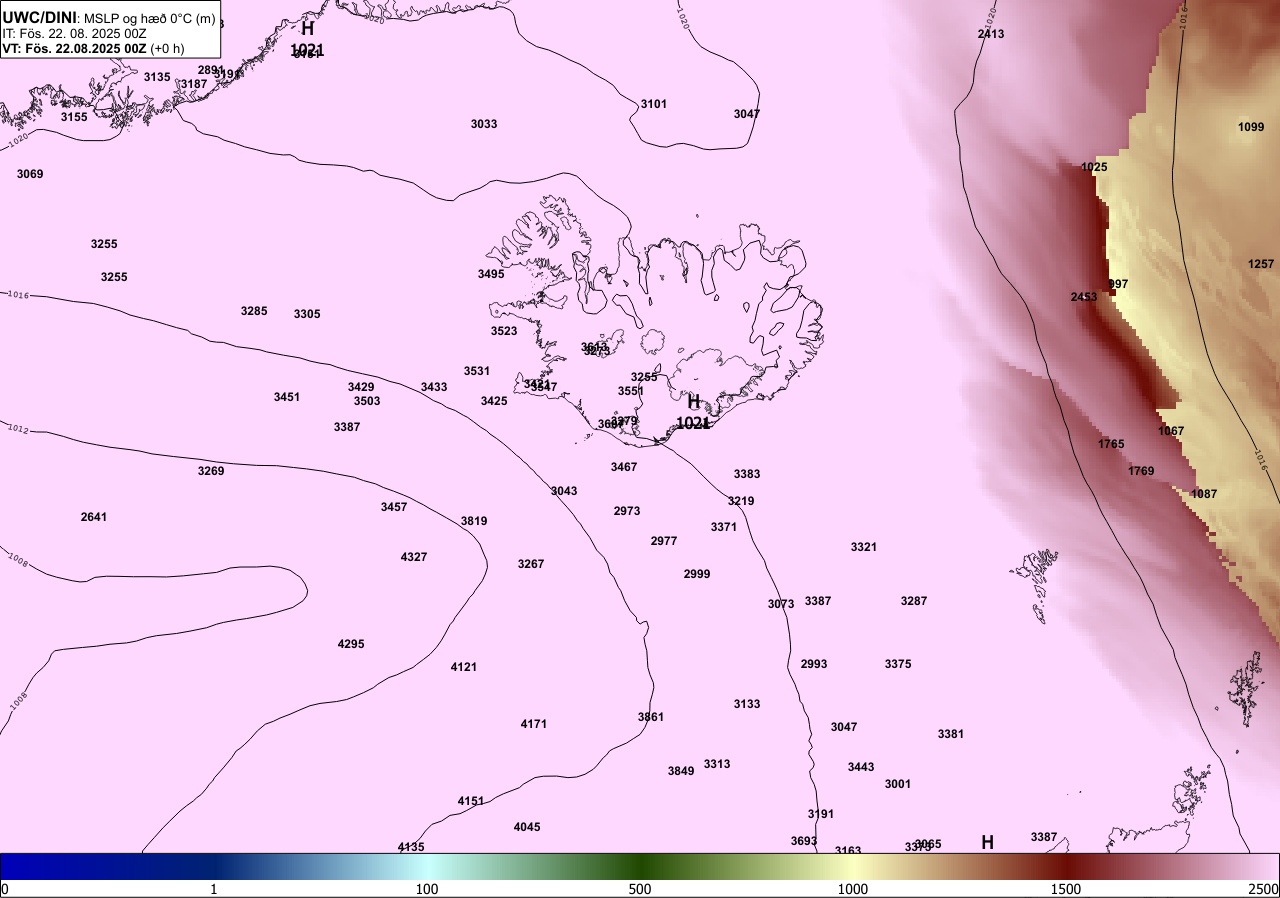1280x898 pixels.
Task: Click the value 2413 near top right
Action: (x=991, y=34)
